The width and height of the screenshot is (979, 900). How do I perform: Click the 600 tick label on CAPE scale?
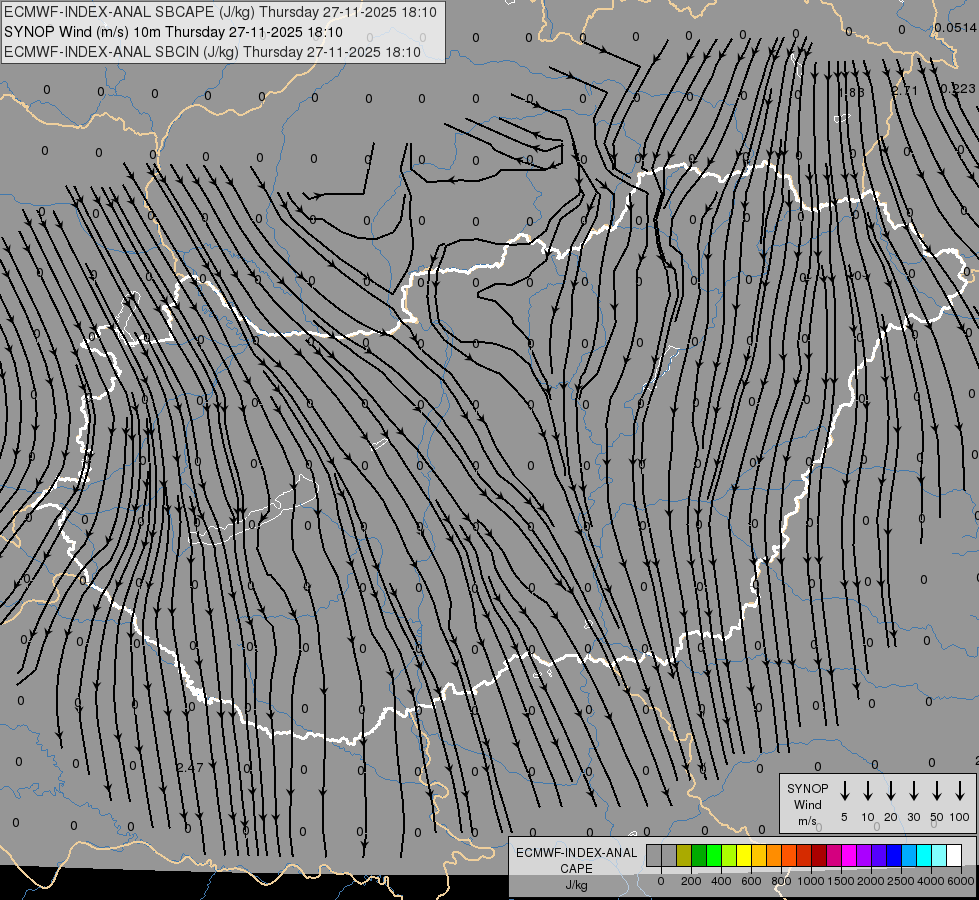point(751,881)
